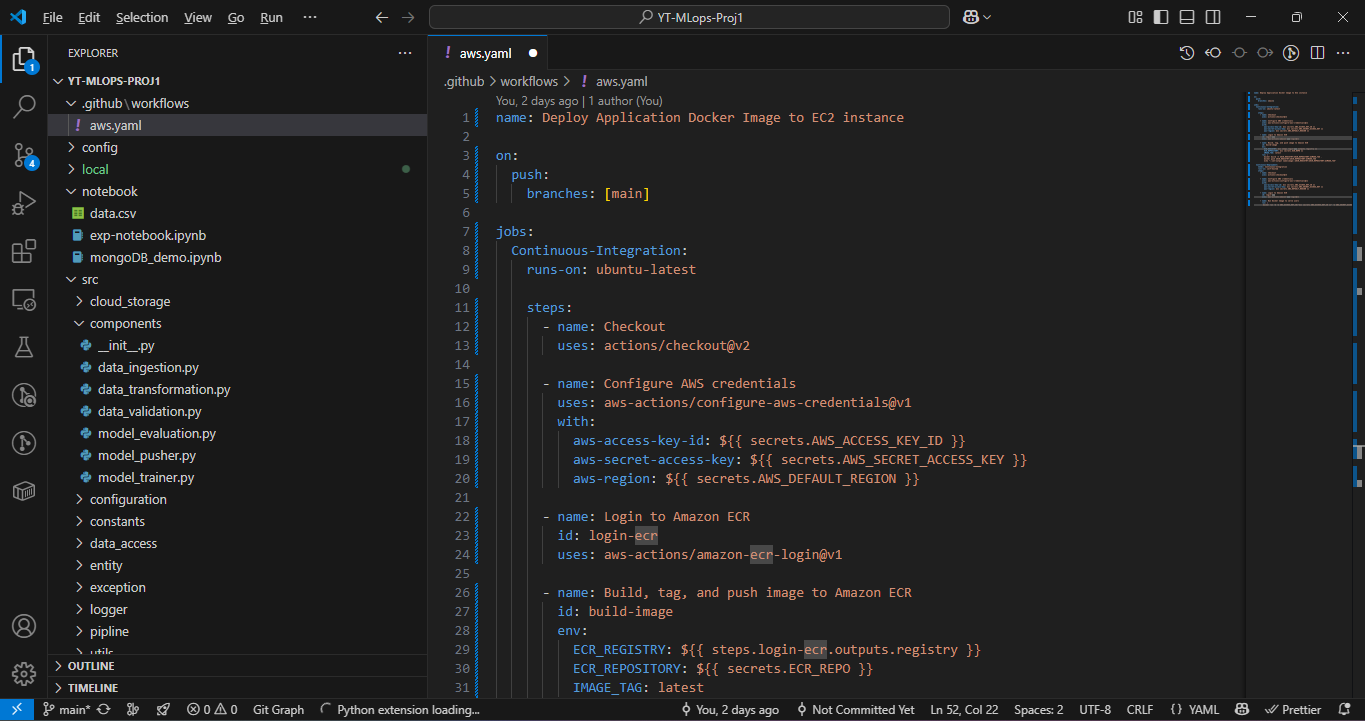Split the editor to the right

coord(1317,53)
